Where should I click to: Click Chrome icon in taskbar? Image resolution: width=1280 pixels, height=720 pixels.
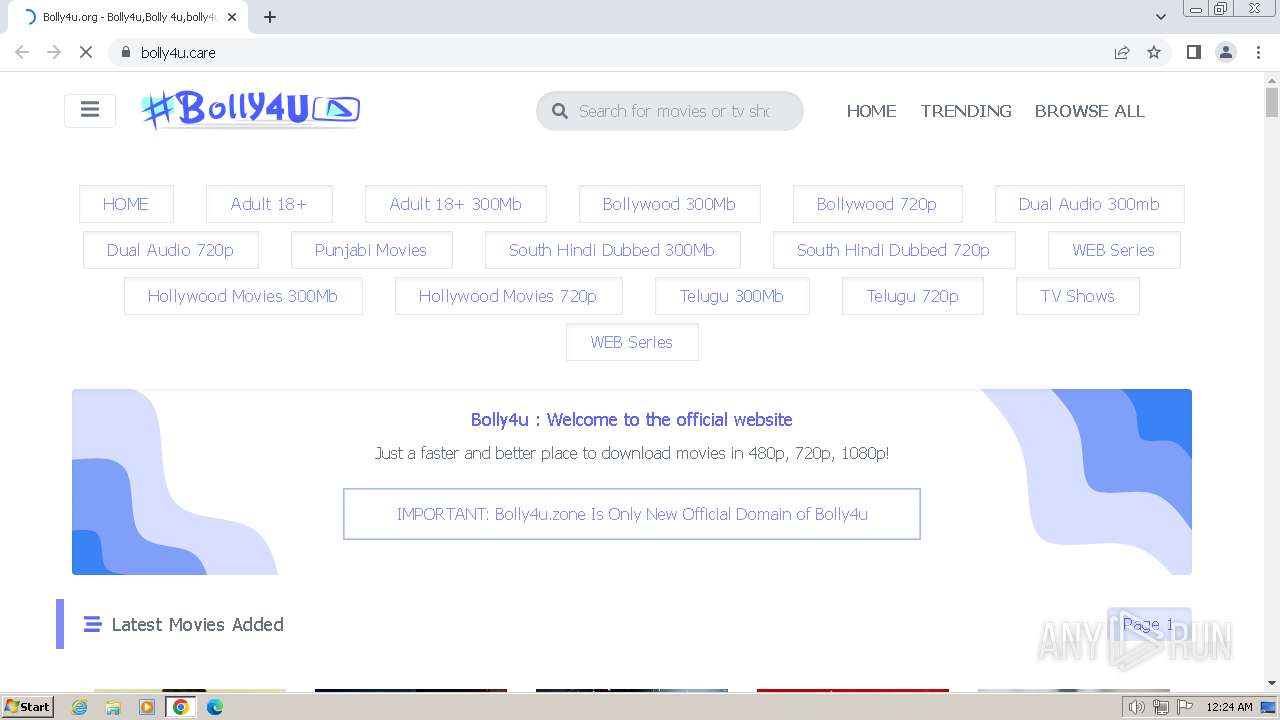pos(181,707)
